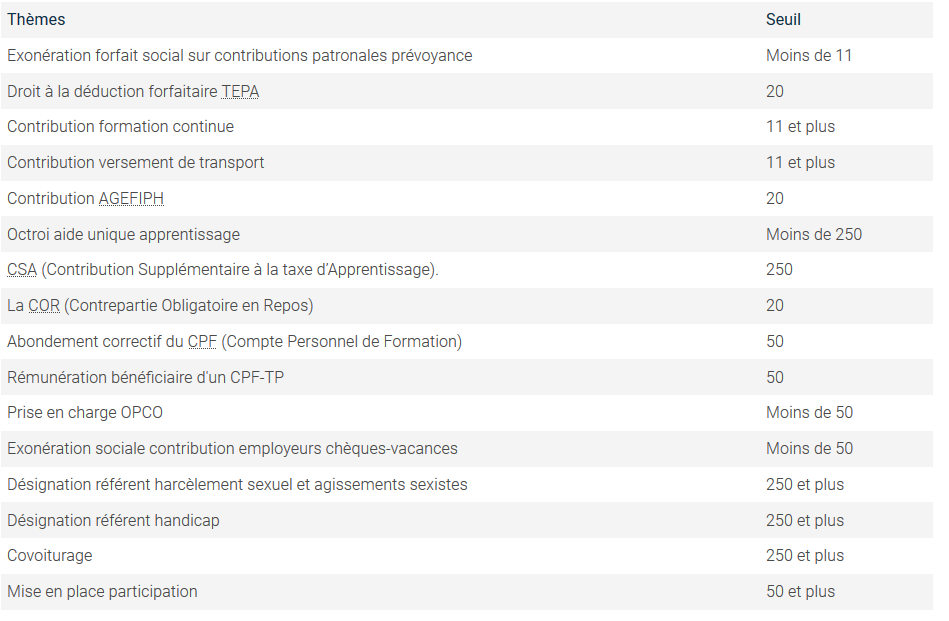Screen dimensions: 949x621
Task: Click the CSA abbreviation
Action: [x=22, y=270]
